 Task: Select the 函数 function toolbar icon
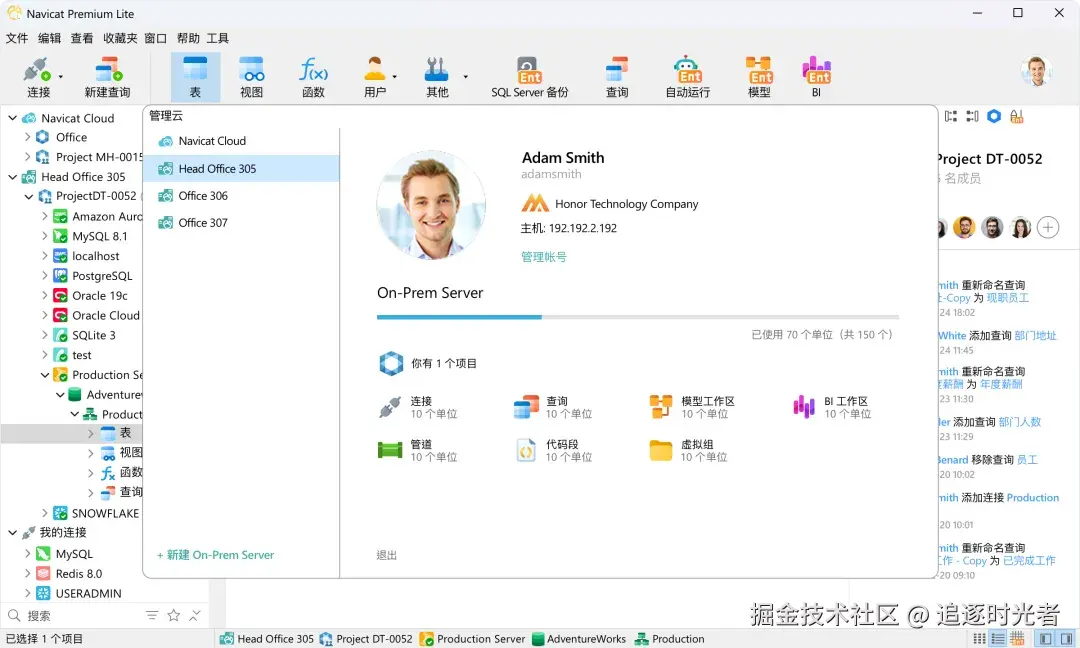pos(313,76)
